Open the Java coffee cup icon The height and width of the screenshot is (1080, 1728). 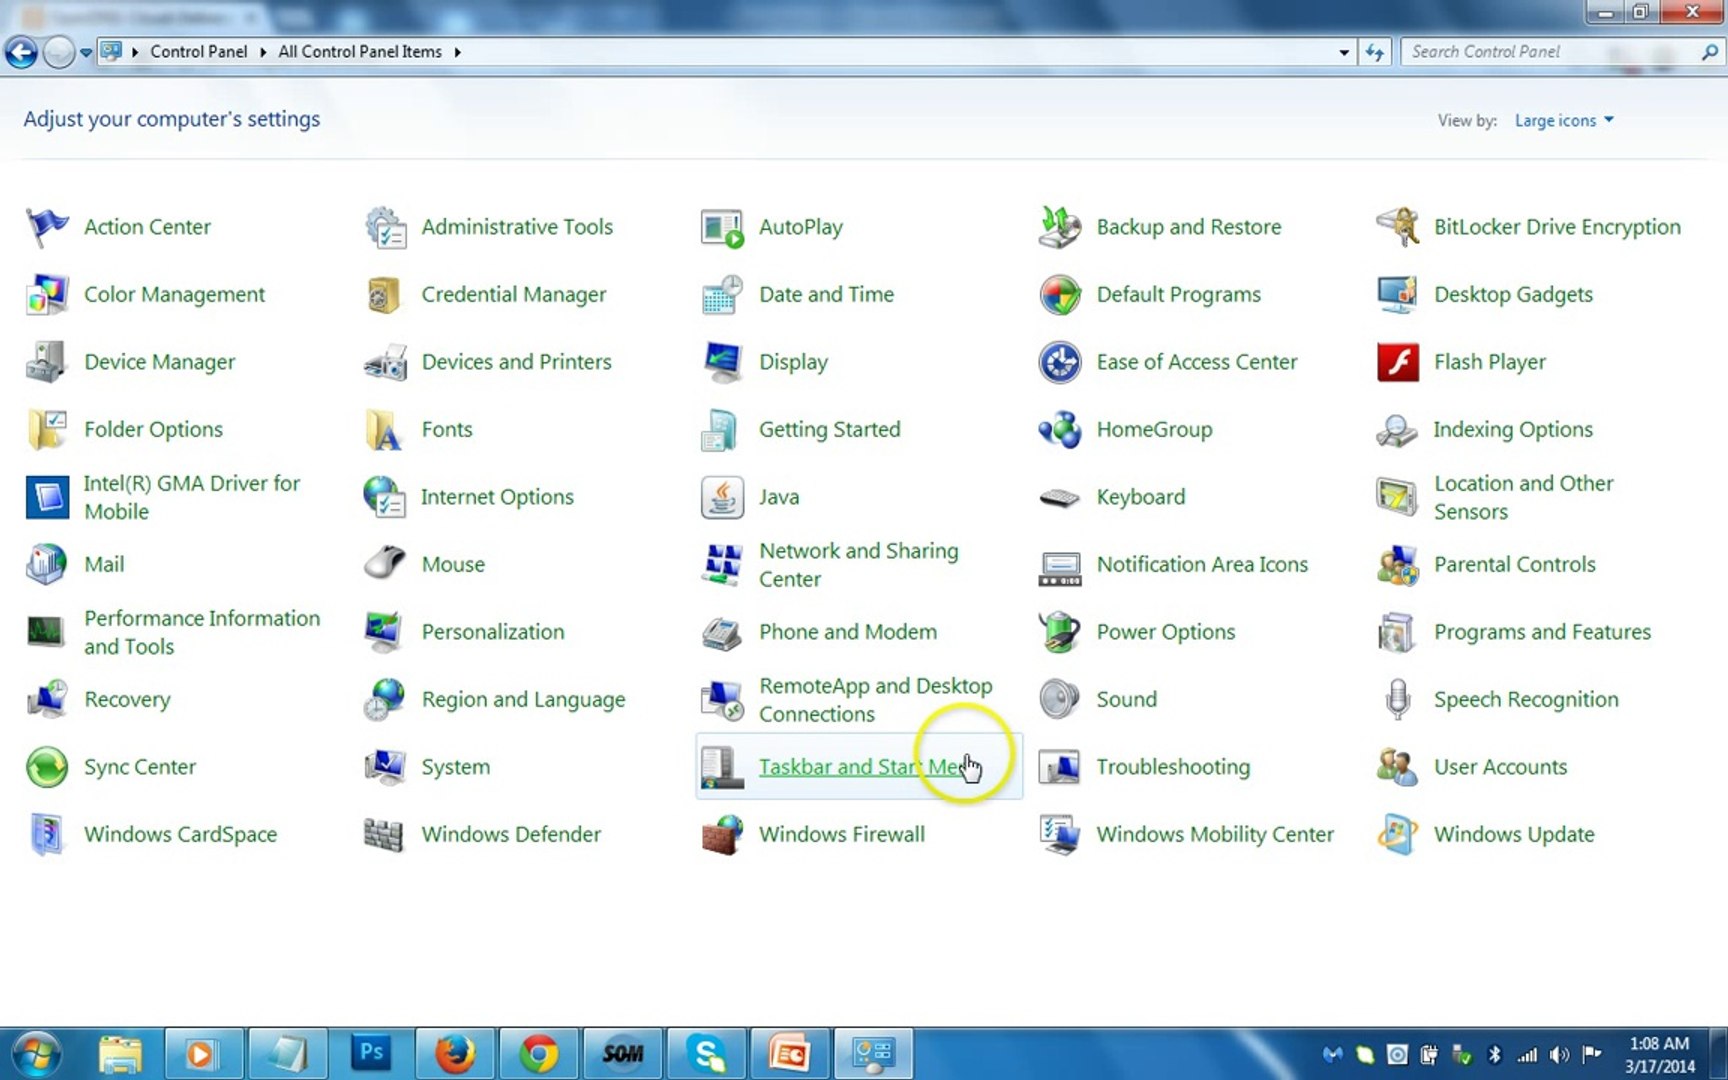[x=721, y=497]
